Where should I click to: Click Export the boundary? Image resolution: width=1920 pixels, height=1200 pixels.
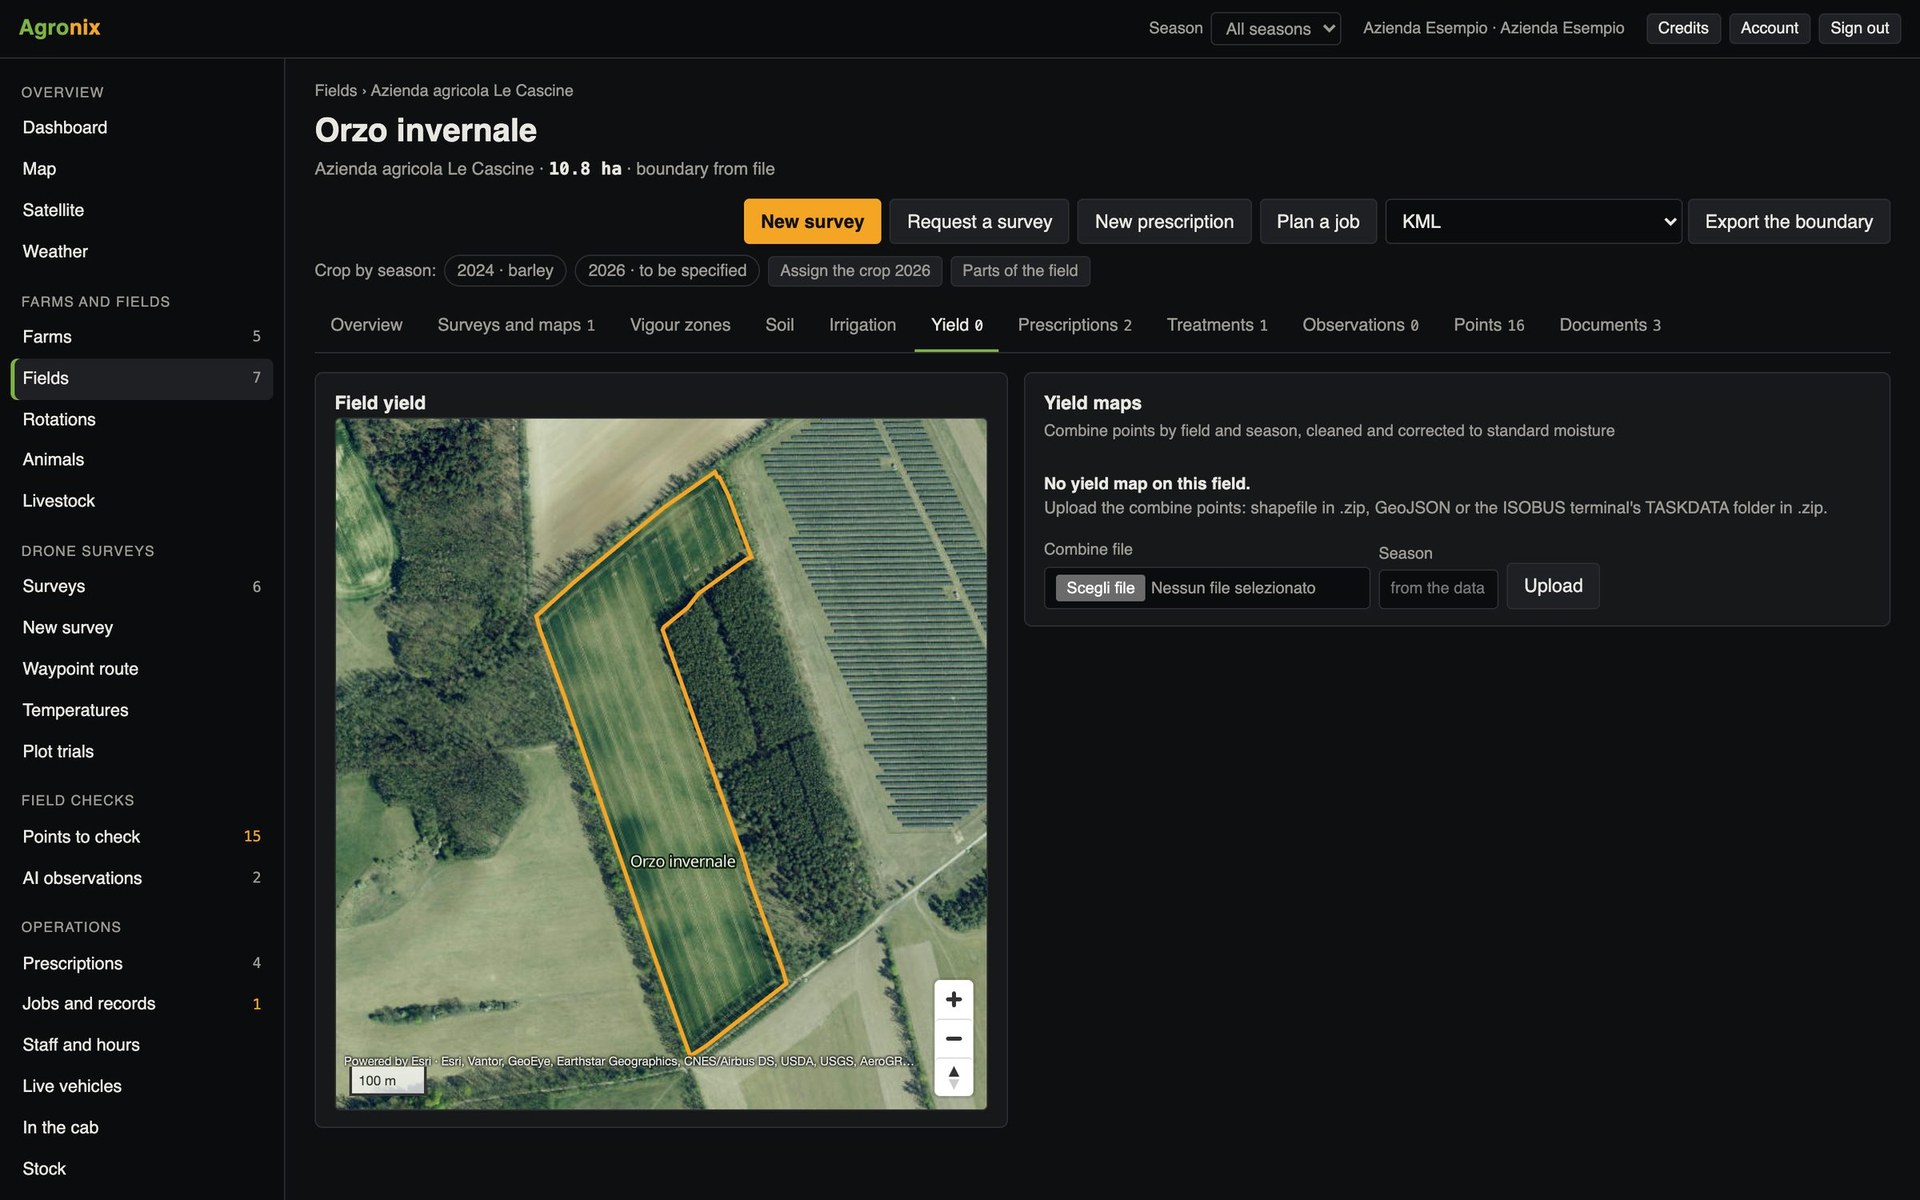1789,221
